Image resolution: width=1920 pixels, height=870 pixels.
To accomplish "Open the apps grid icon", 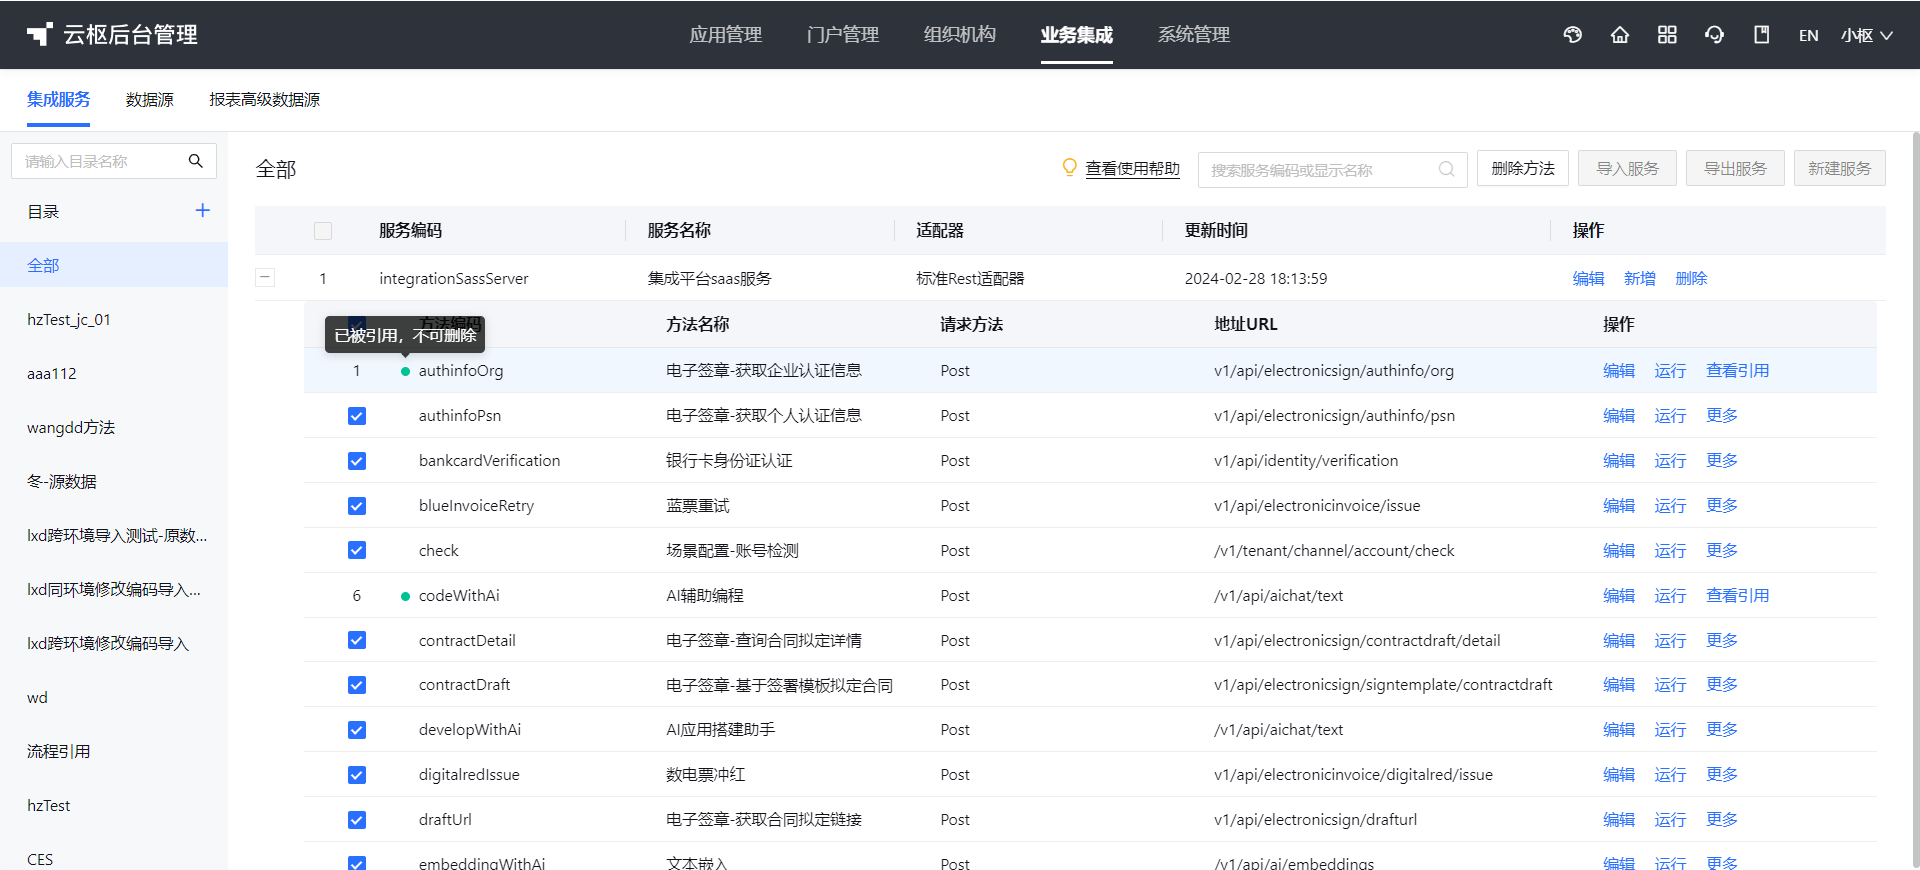I will coord(1667,35).
